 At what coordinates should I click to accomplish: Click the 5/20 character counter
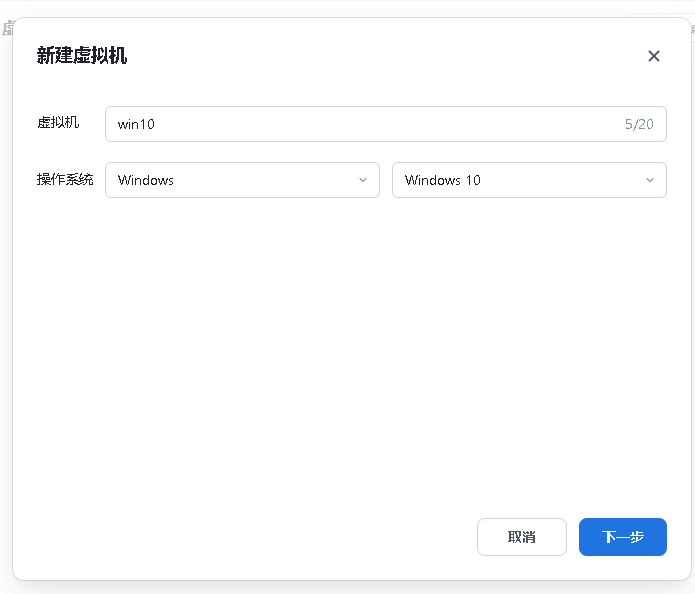(639, 124)
